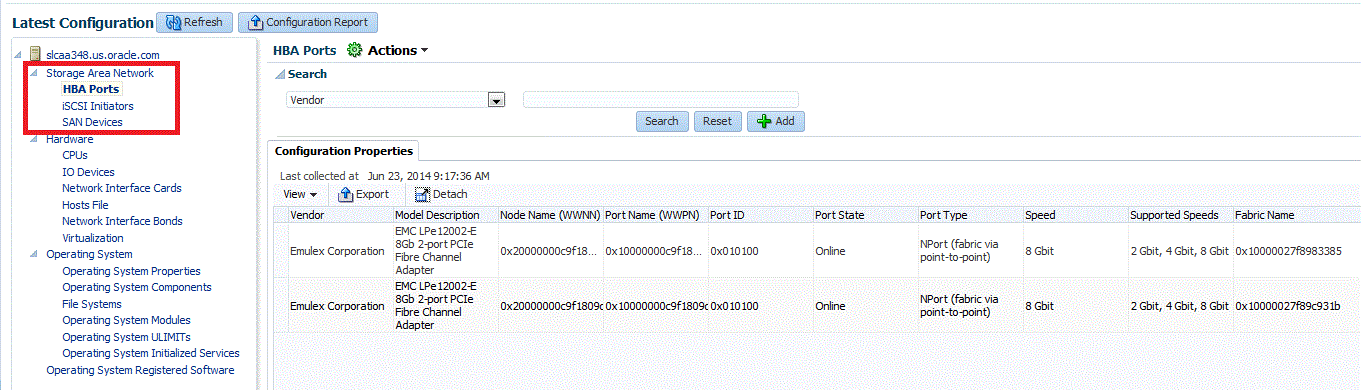Sort by Model Description column header
1361x390 pixels.
click(x=445, y=215)
